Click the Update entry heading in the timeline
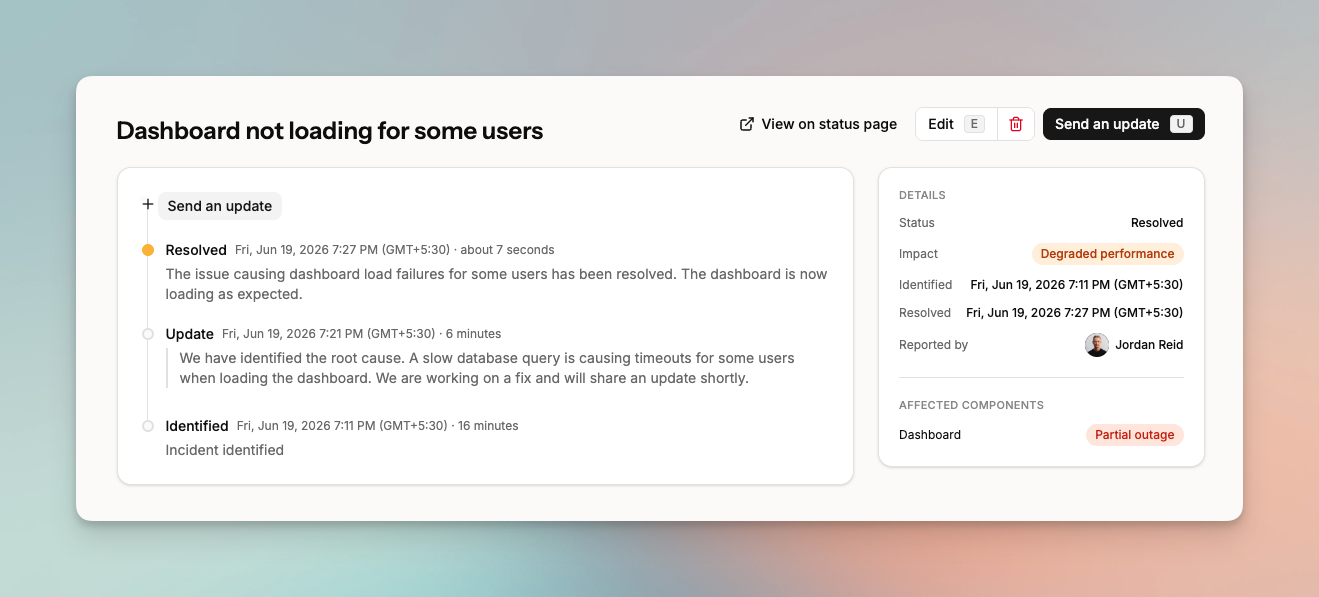 click(190, 334)
